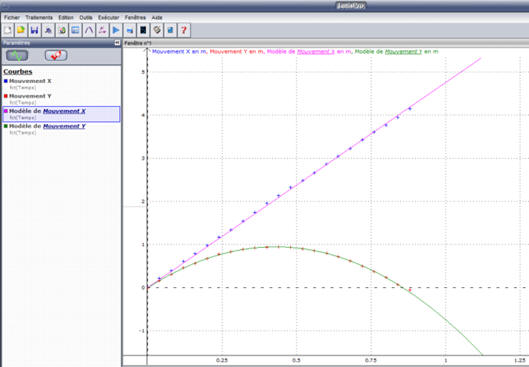Viewport: 529px width, 367px height.
Task: Open the Traitements menu
Action: pos(39,18)
